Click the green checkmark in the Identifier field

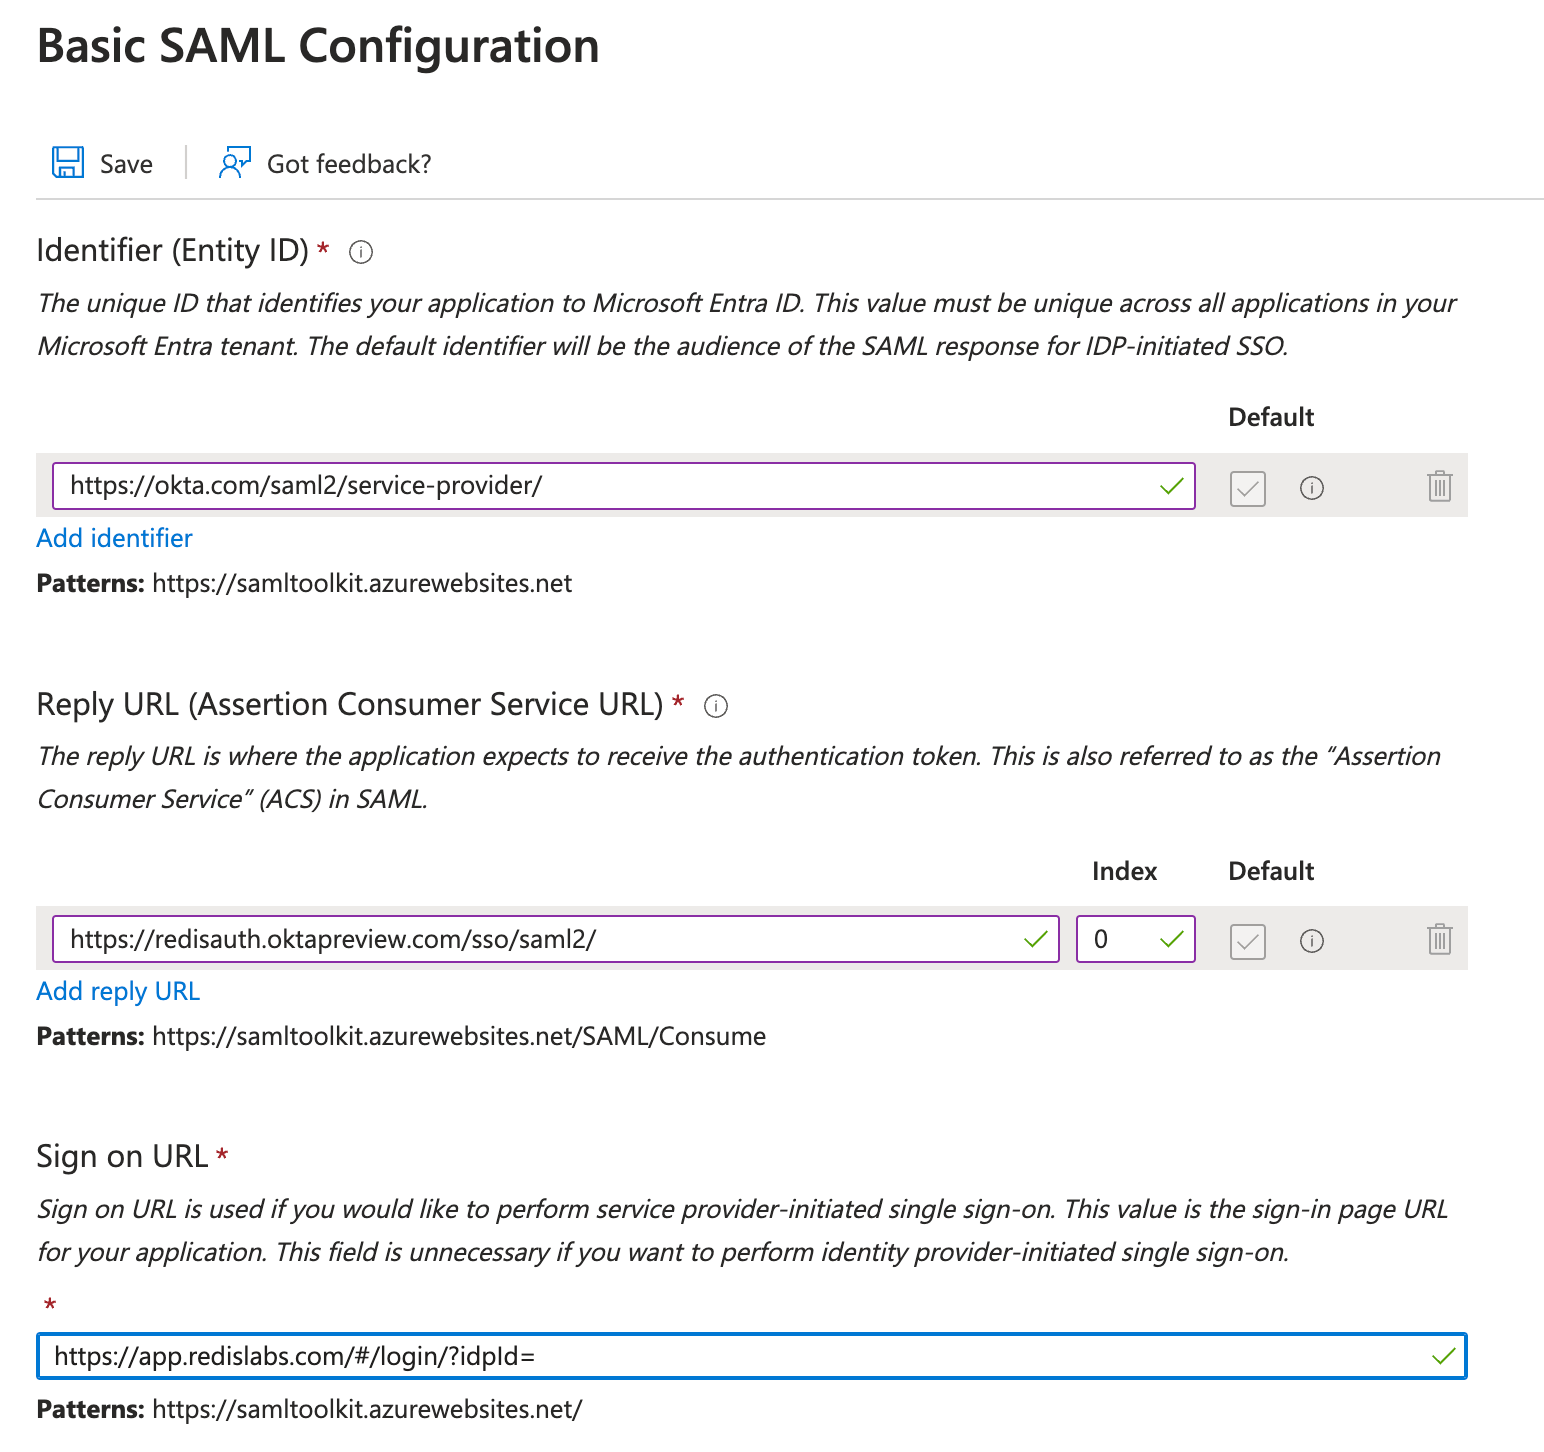point(1171,486)
